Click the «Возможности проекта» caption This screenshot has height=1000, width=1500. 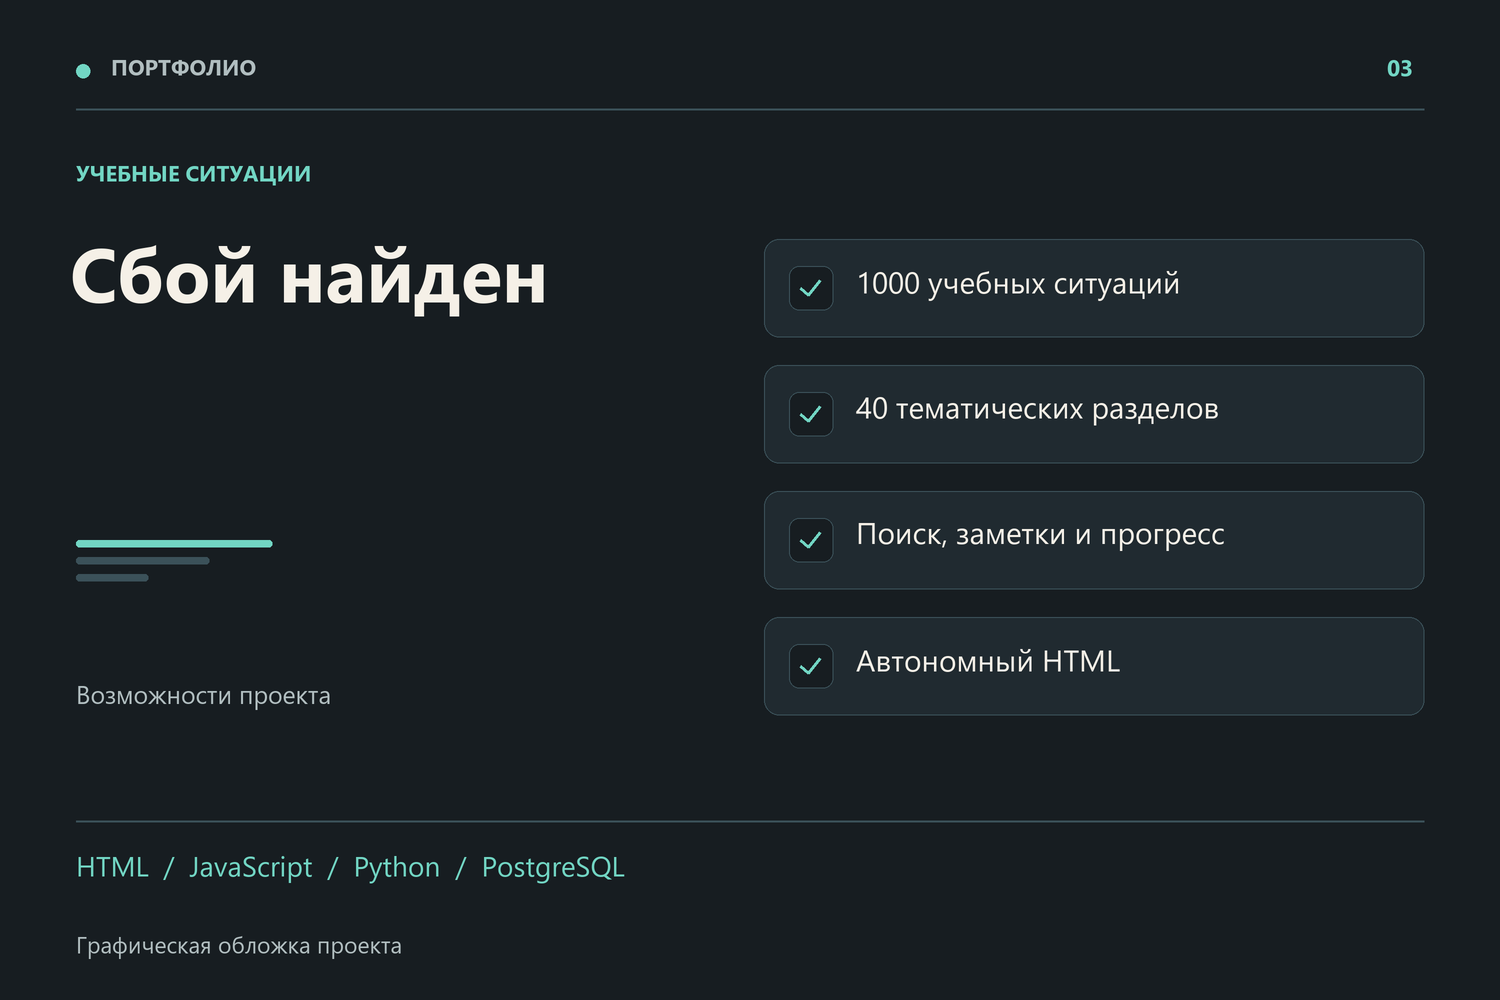point(203,696)
